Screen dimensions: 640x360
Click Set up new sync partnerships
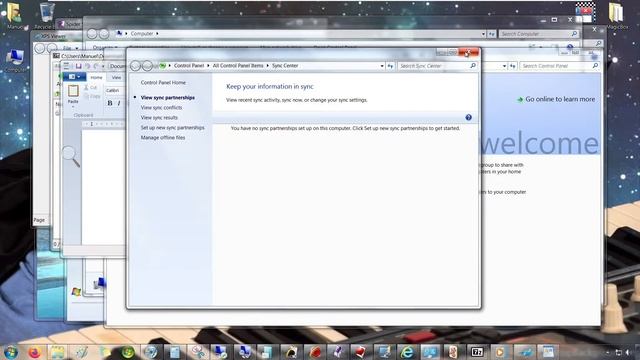172,128
